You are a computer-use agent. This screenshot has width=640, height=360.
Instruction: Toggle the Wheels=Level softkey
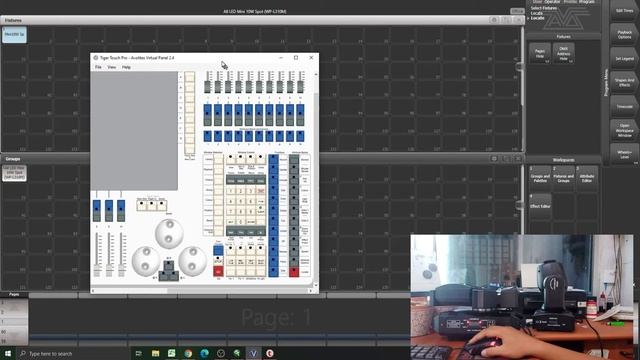624,154
